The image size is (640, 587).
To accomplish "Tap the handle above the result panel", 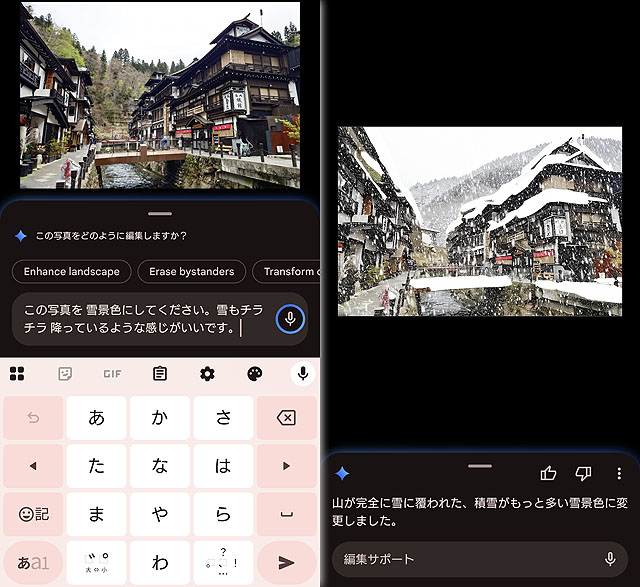I will click(480, 465).
